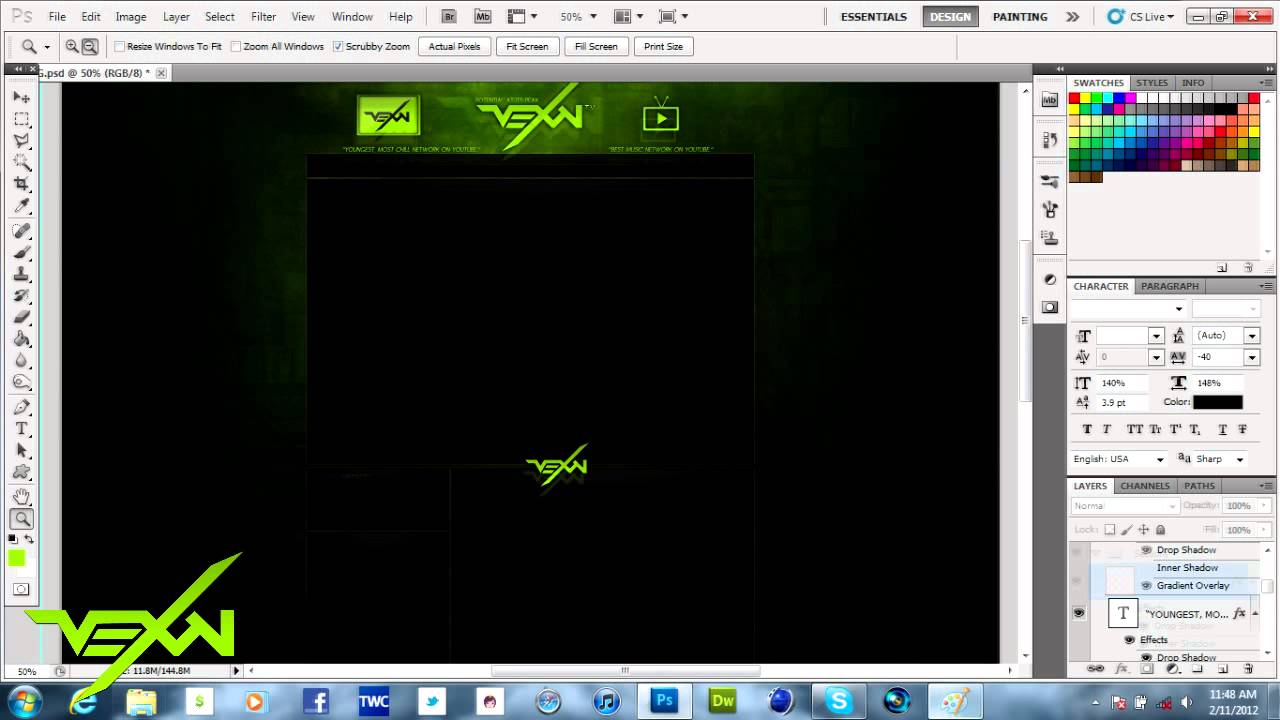
Task: Open the Filter menu
Action: coord(264,16)
